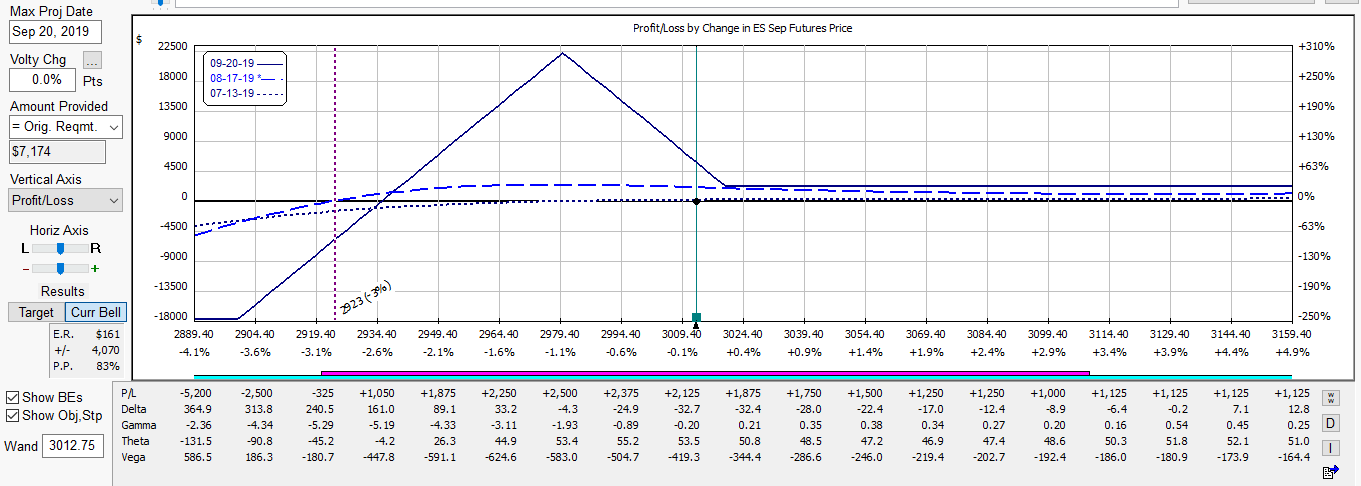Image resolution: width=1361 pixels, height=486 pixels.
Task: Click the 22500 y-axis label
Action: pos(173,47)
